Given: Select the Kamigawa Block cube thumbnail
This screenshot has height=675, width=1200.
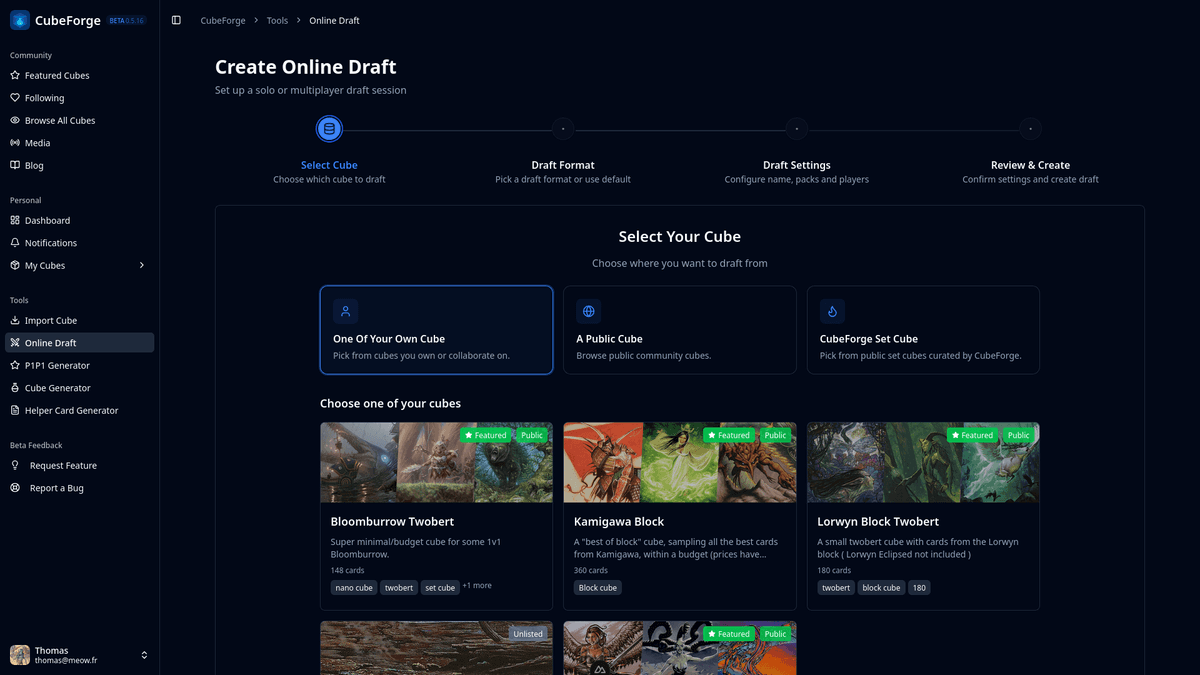Looking at the screenshot, I should point(679,462).
